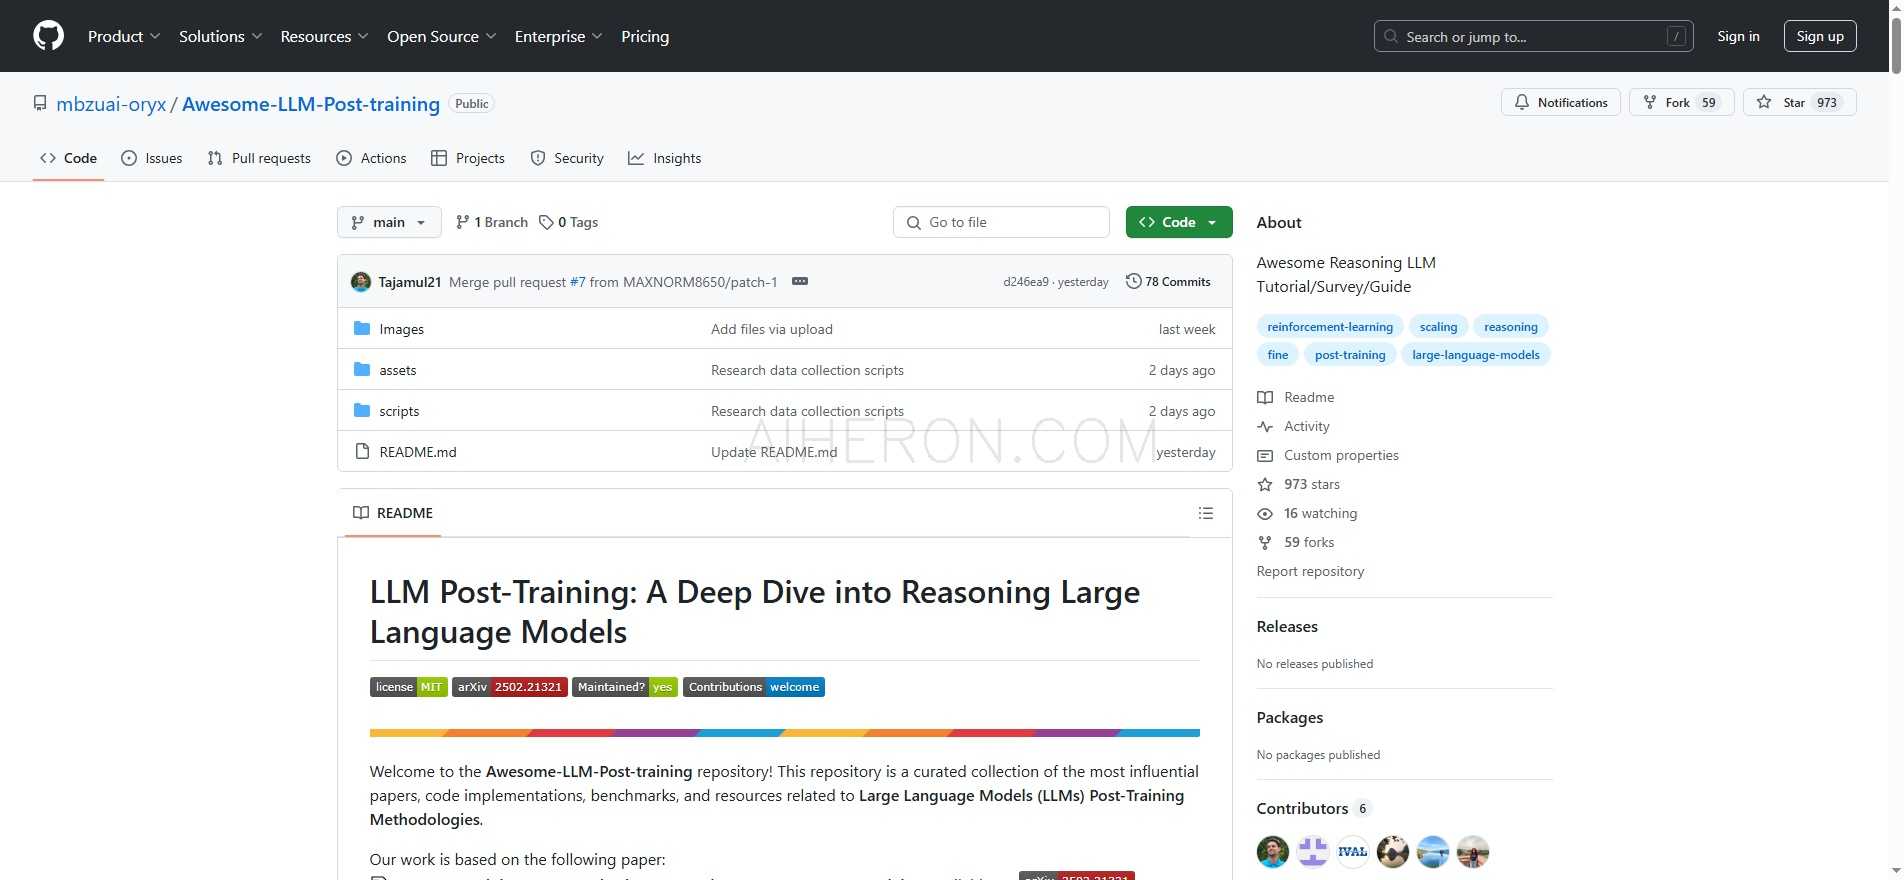This screenshot has height=880, width=1904.
Task: Click the README.md file icon
Action: coord(362,451)
